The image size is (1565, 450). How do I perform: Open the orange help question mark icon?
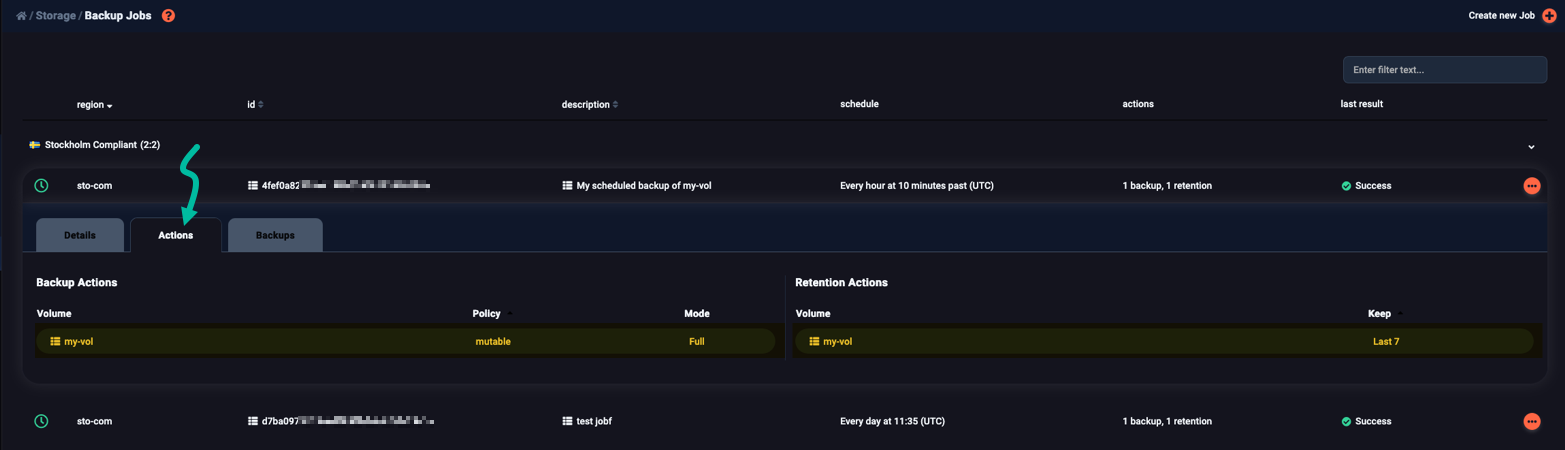click(168, 16)
